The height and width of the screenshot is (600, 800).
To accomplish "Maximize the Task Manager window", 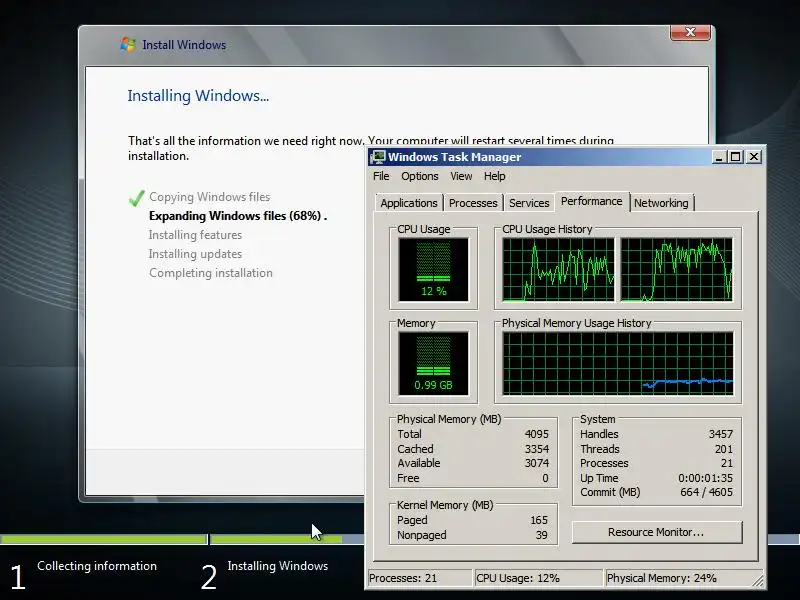I will pos(736,157).
